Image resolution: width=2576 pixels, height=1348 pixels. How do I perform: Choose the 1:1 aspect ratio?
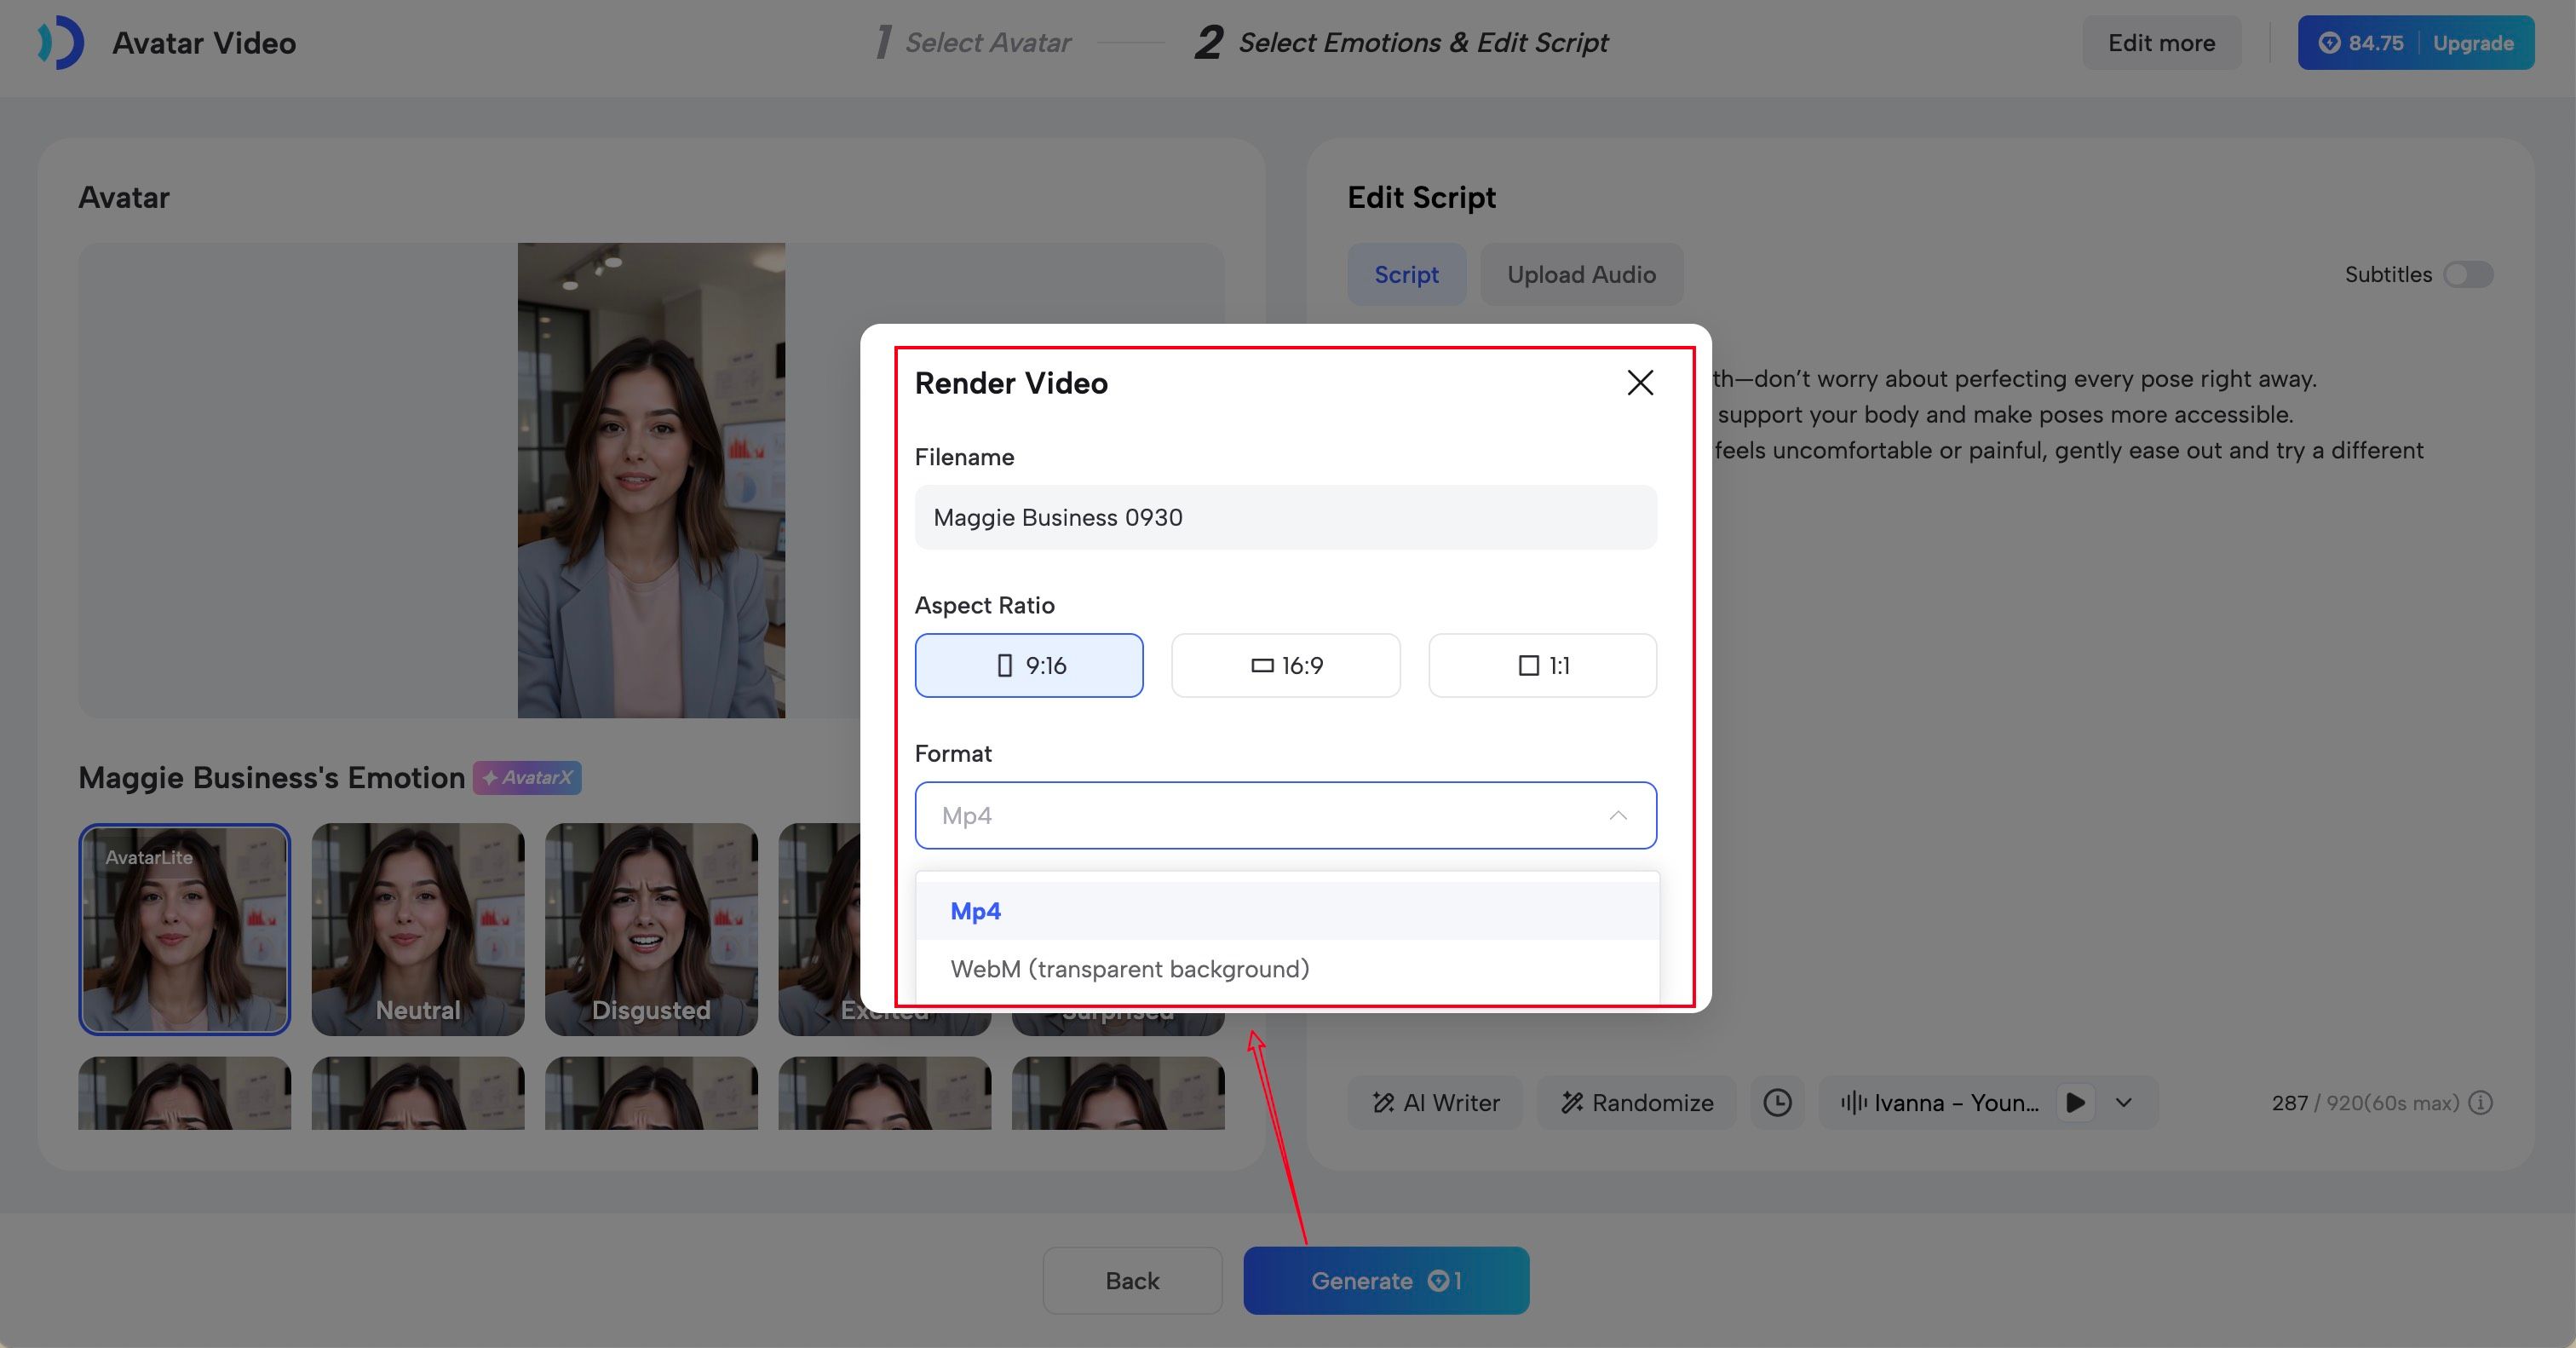[x=1542, y=665]
